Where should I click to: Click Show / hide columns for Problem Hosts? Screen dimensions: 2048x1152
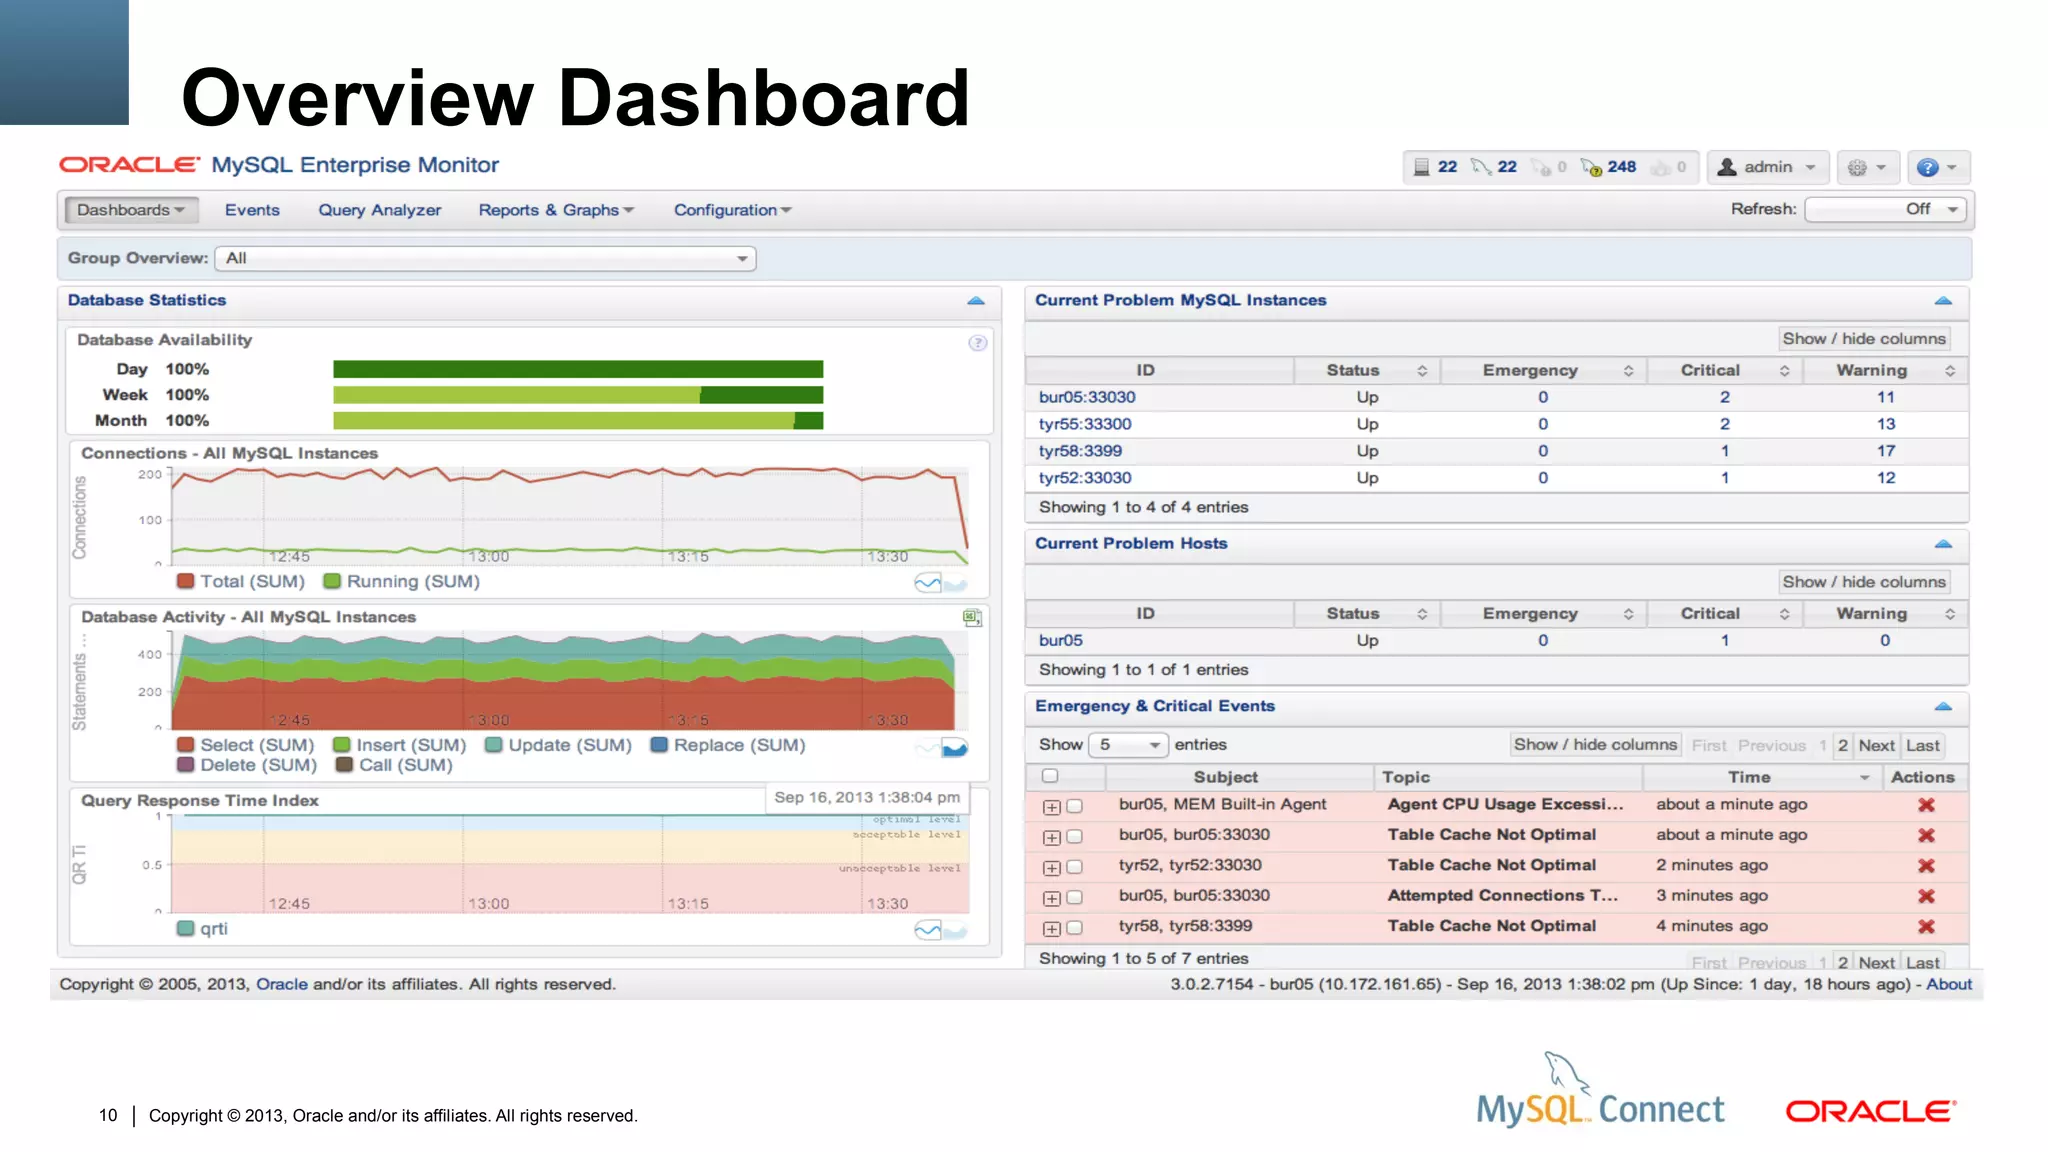click(1864, 582)
